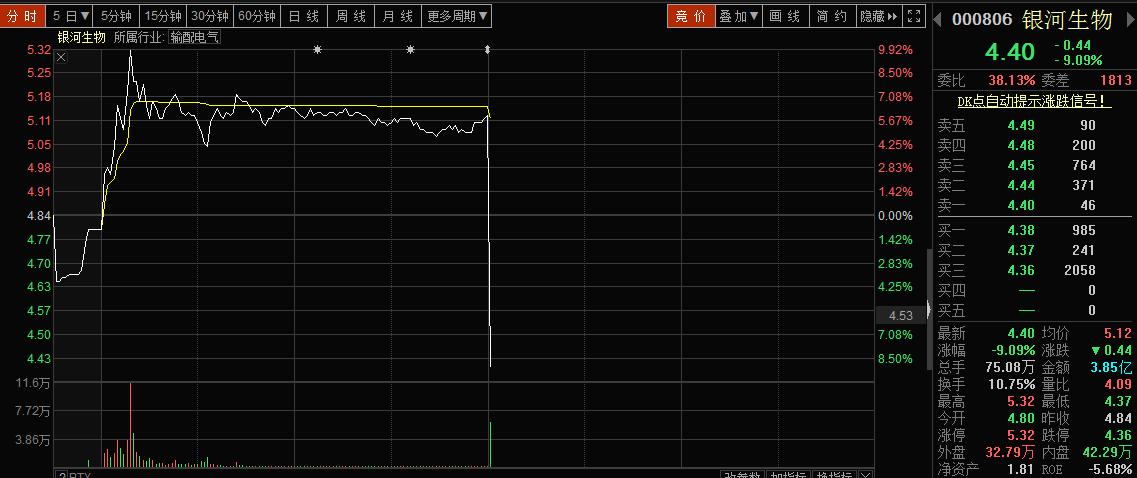Screen dimensions: 1137x478
Task: Click the 内盘 42.29万 value
Action: tap(1109, 453)
